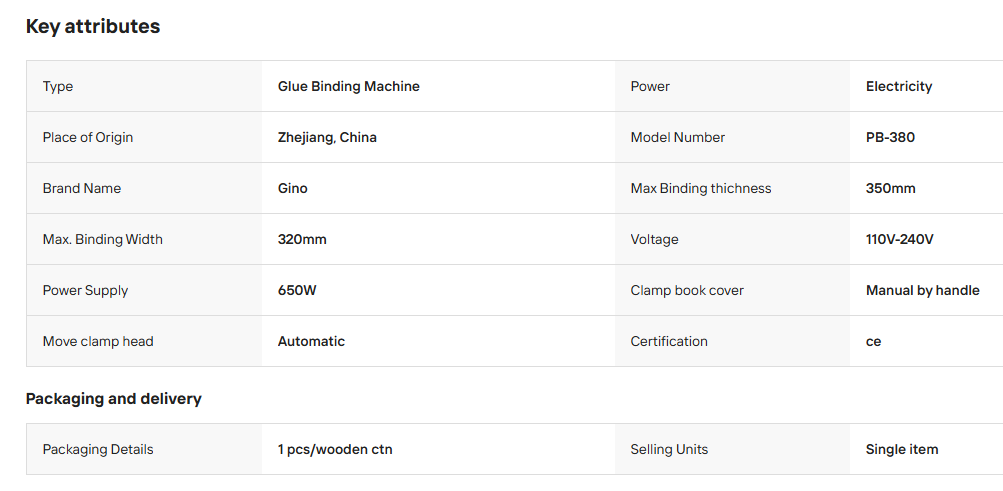
Task: Click the Brand Name label cell
Action: click(x=144, y=188)
